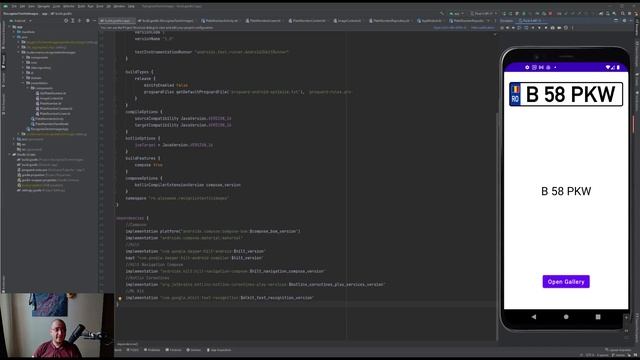Click the red Stop icon in run toolbar

(x=550, y=13)
